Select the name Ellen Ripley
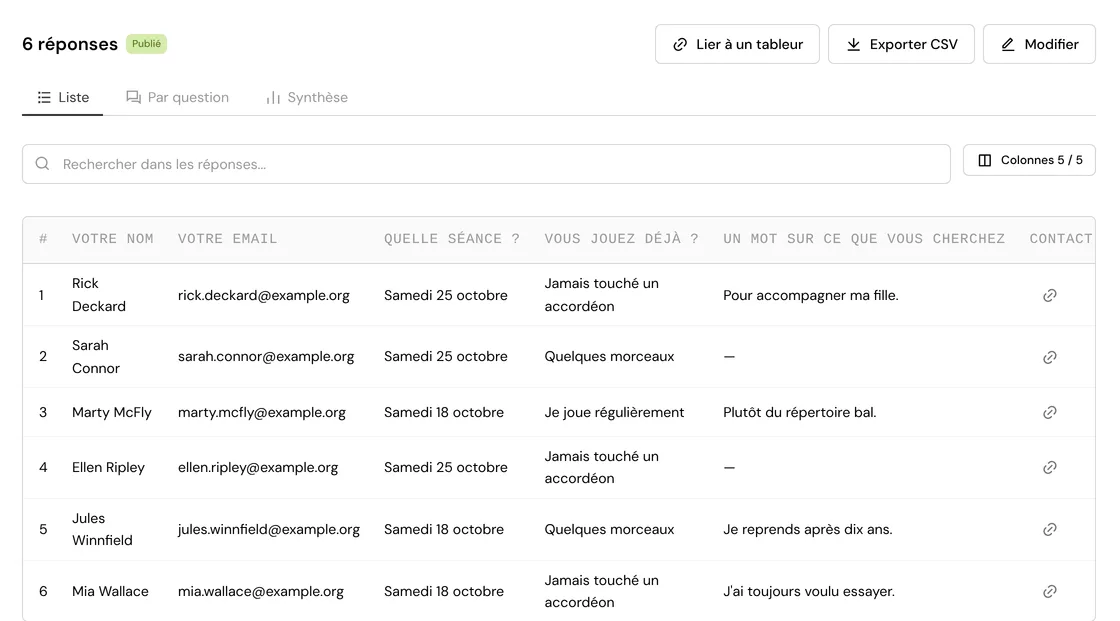 pos(109,467)
